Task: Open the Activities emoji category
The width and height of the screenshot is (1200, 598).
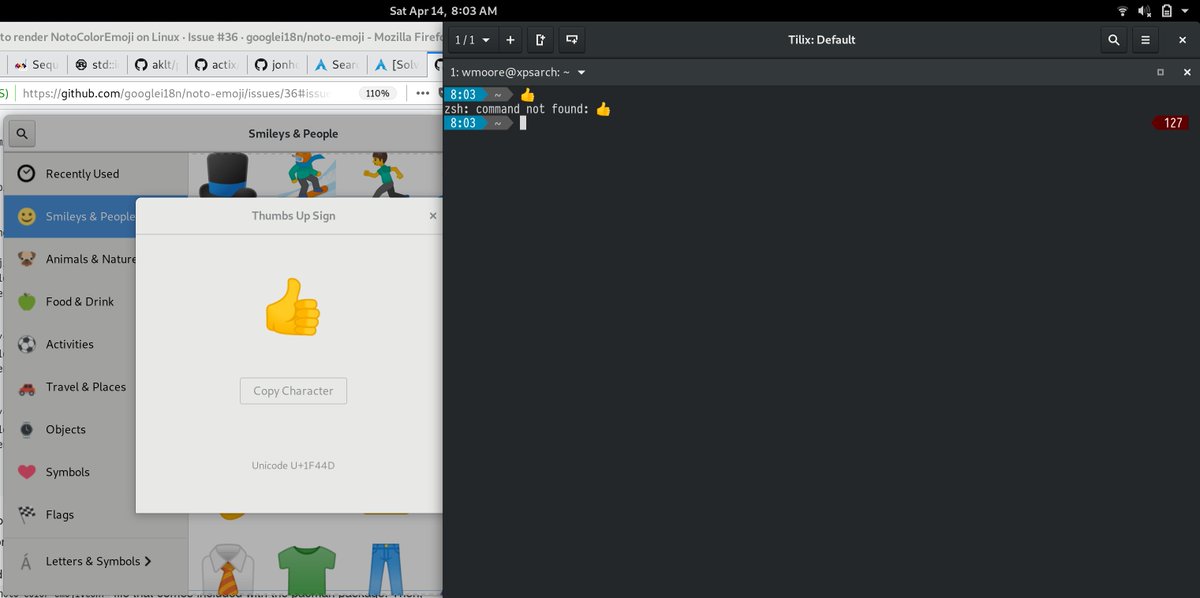Action: (70, 344)
